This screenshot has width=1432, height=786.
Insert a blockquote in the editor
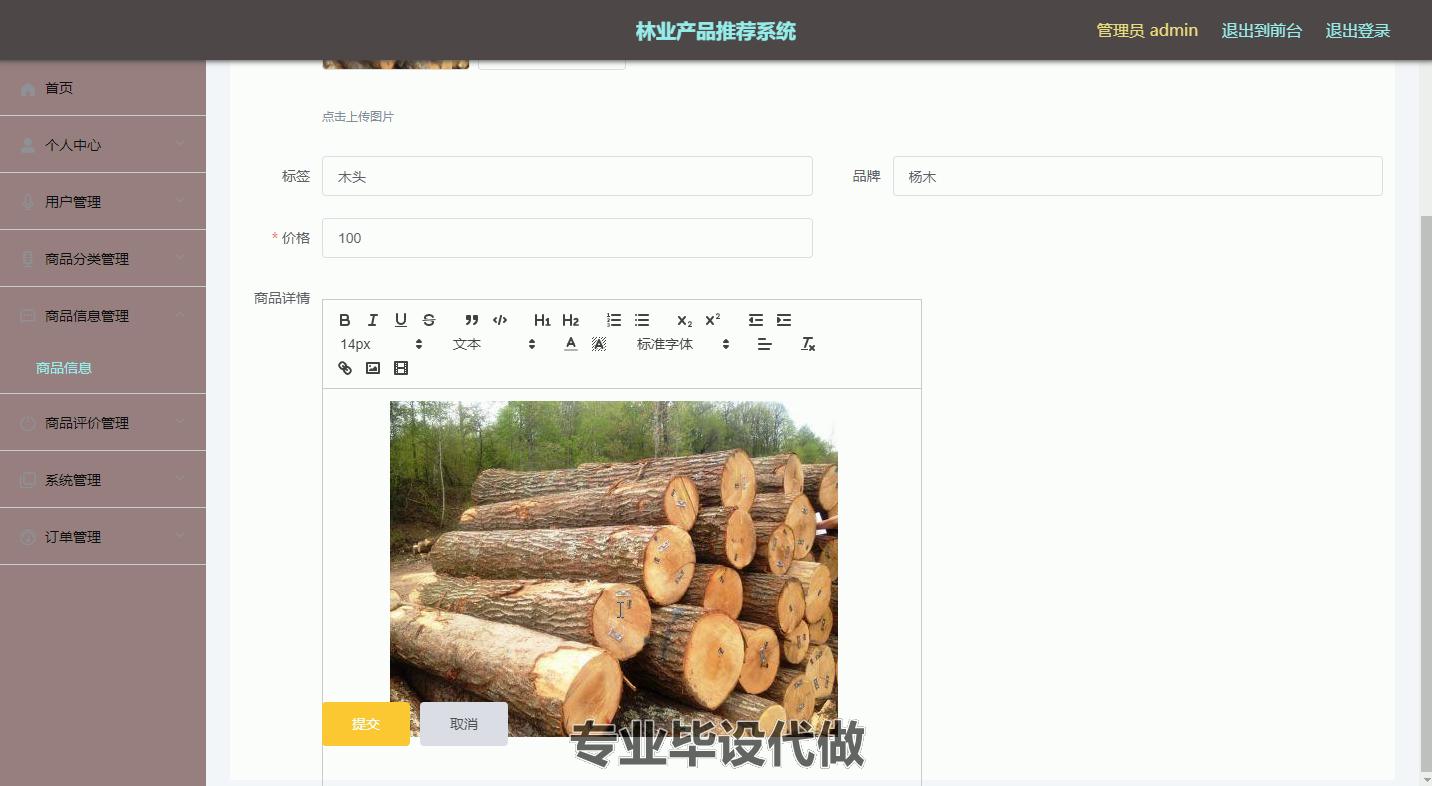[x=472, y=320]
